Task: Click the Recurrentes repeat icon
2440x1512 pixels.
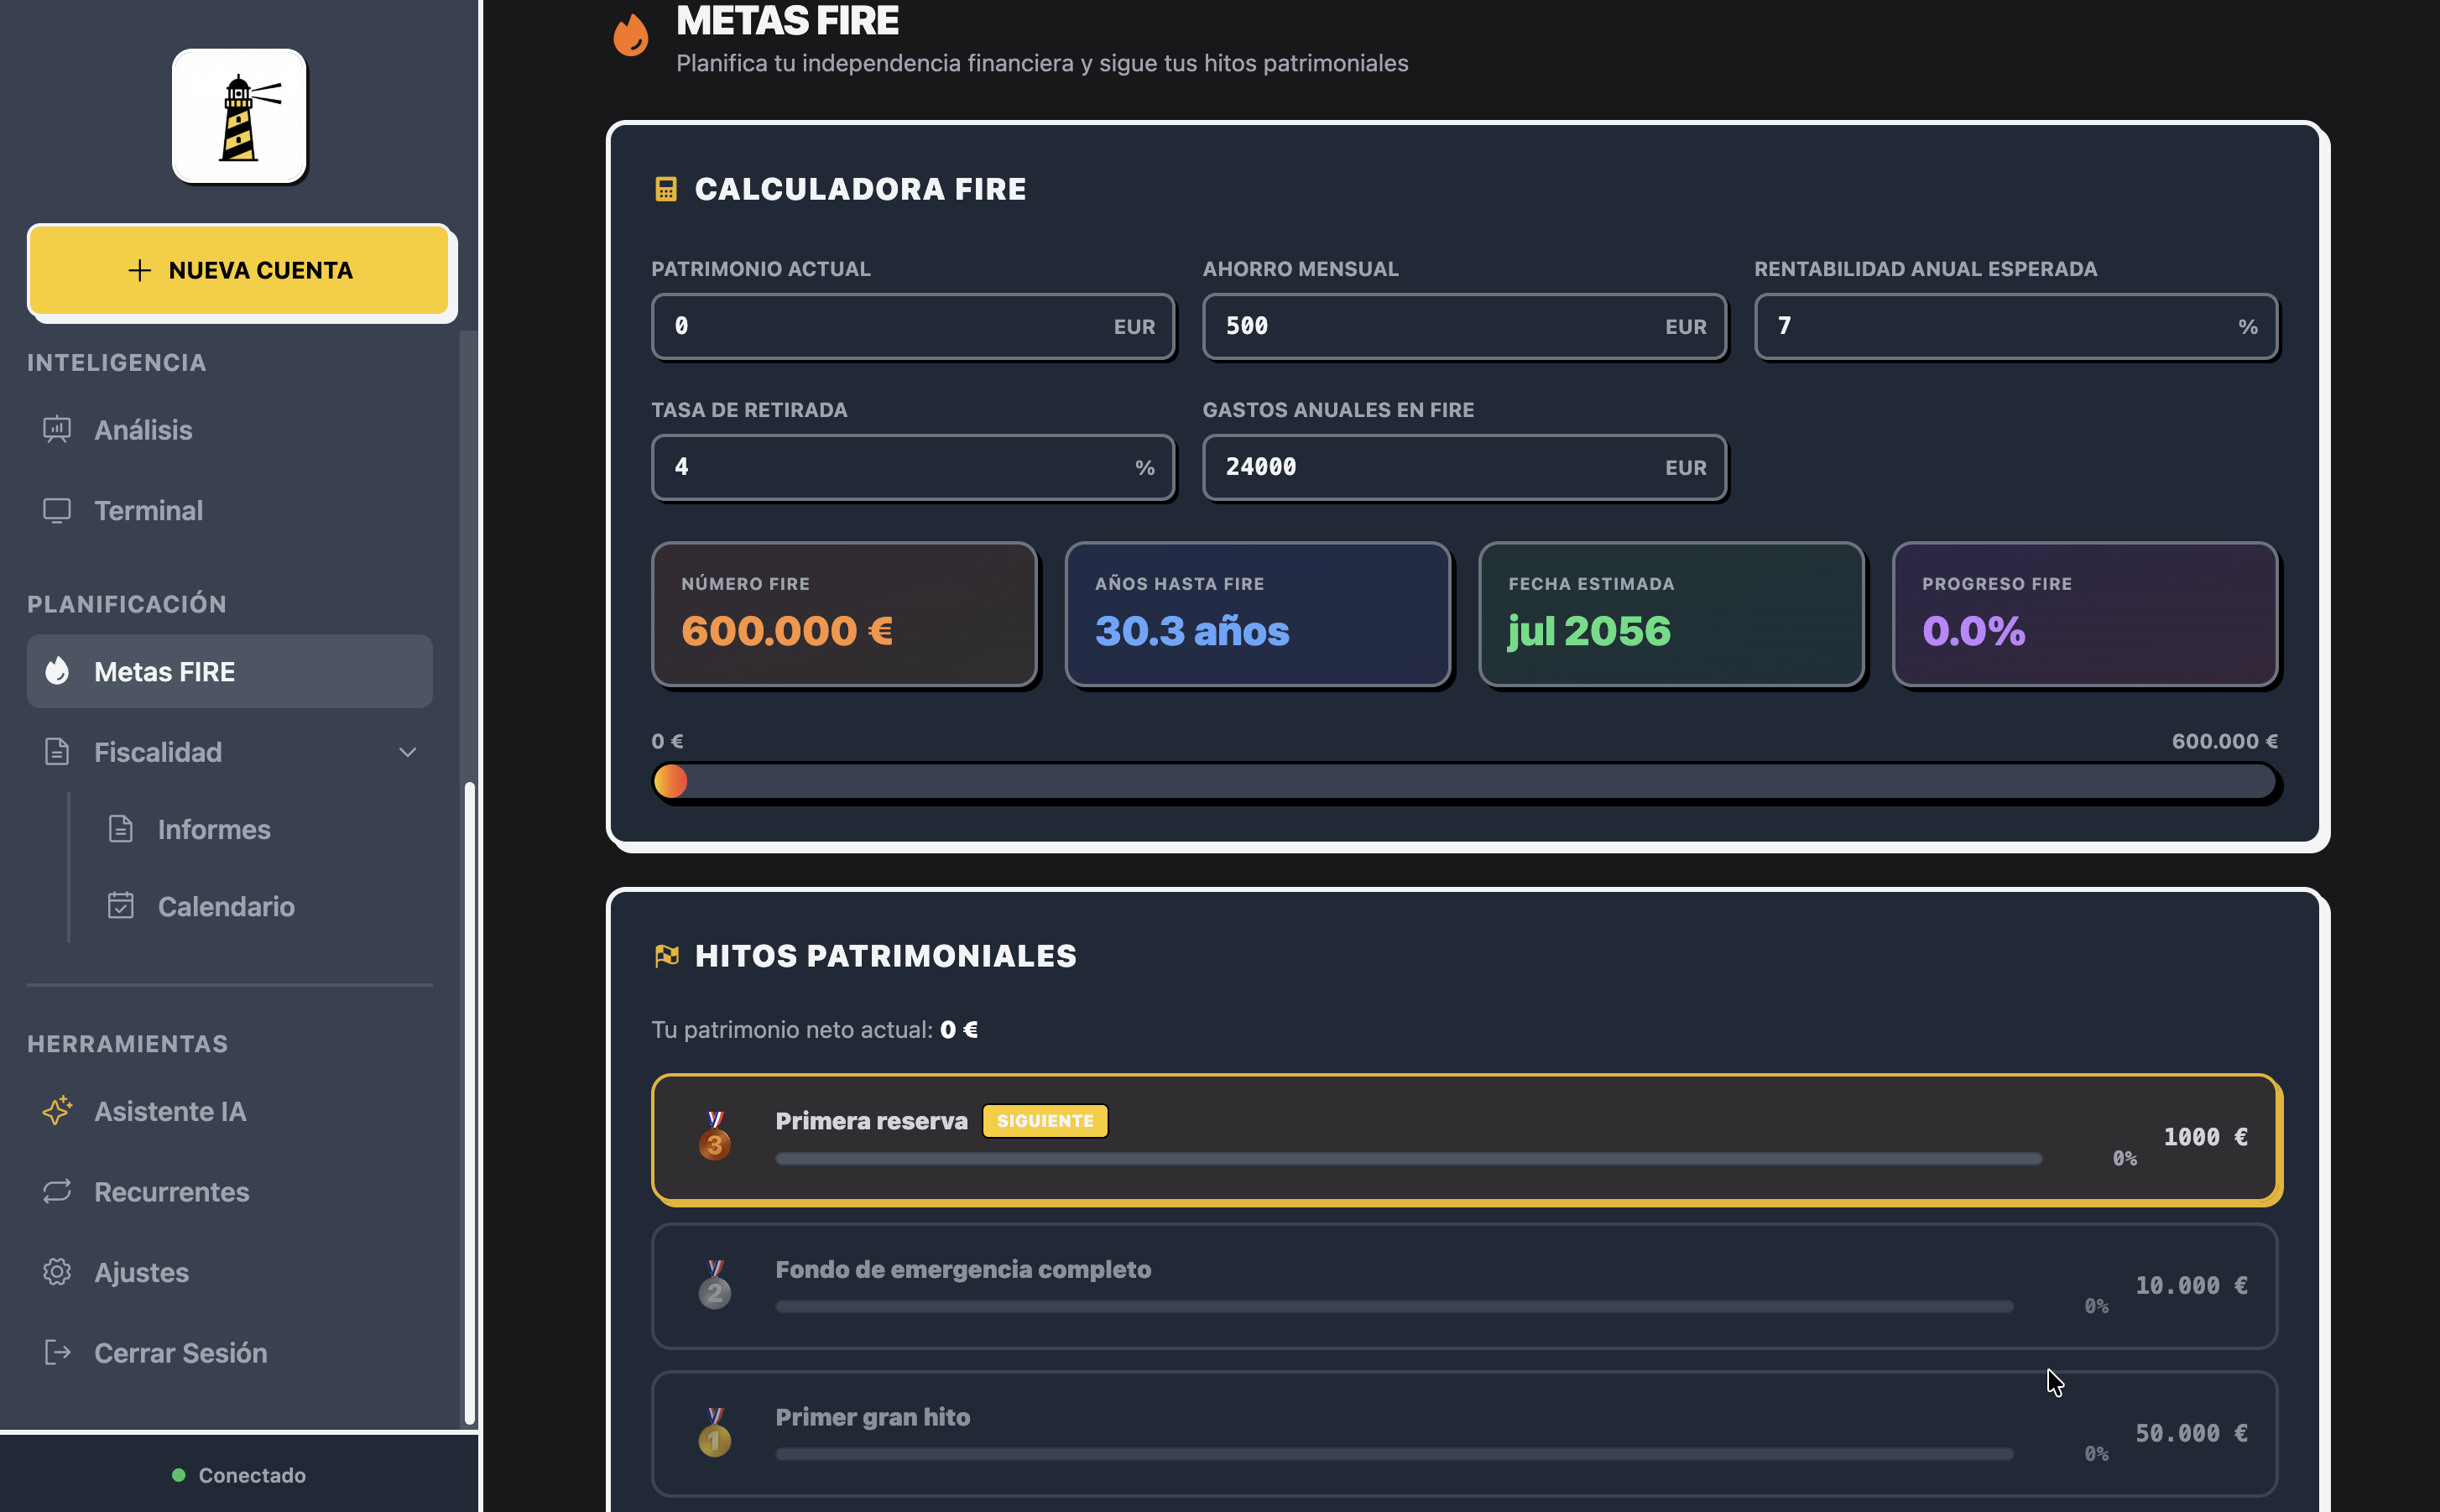Action: [57, 1191]
